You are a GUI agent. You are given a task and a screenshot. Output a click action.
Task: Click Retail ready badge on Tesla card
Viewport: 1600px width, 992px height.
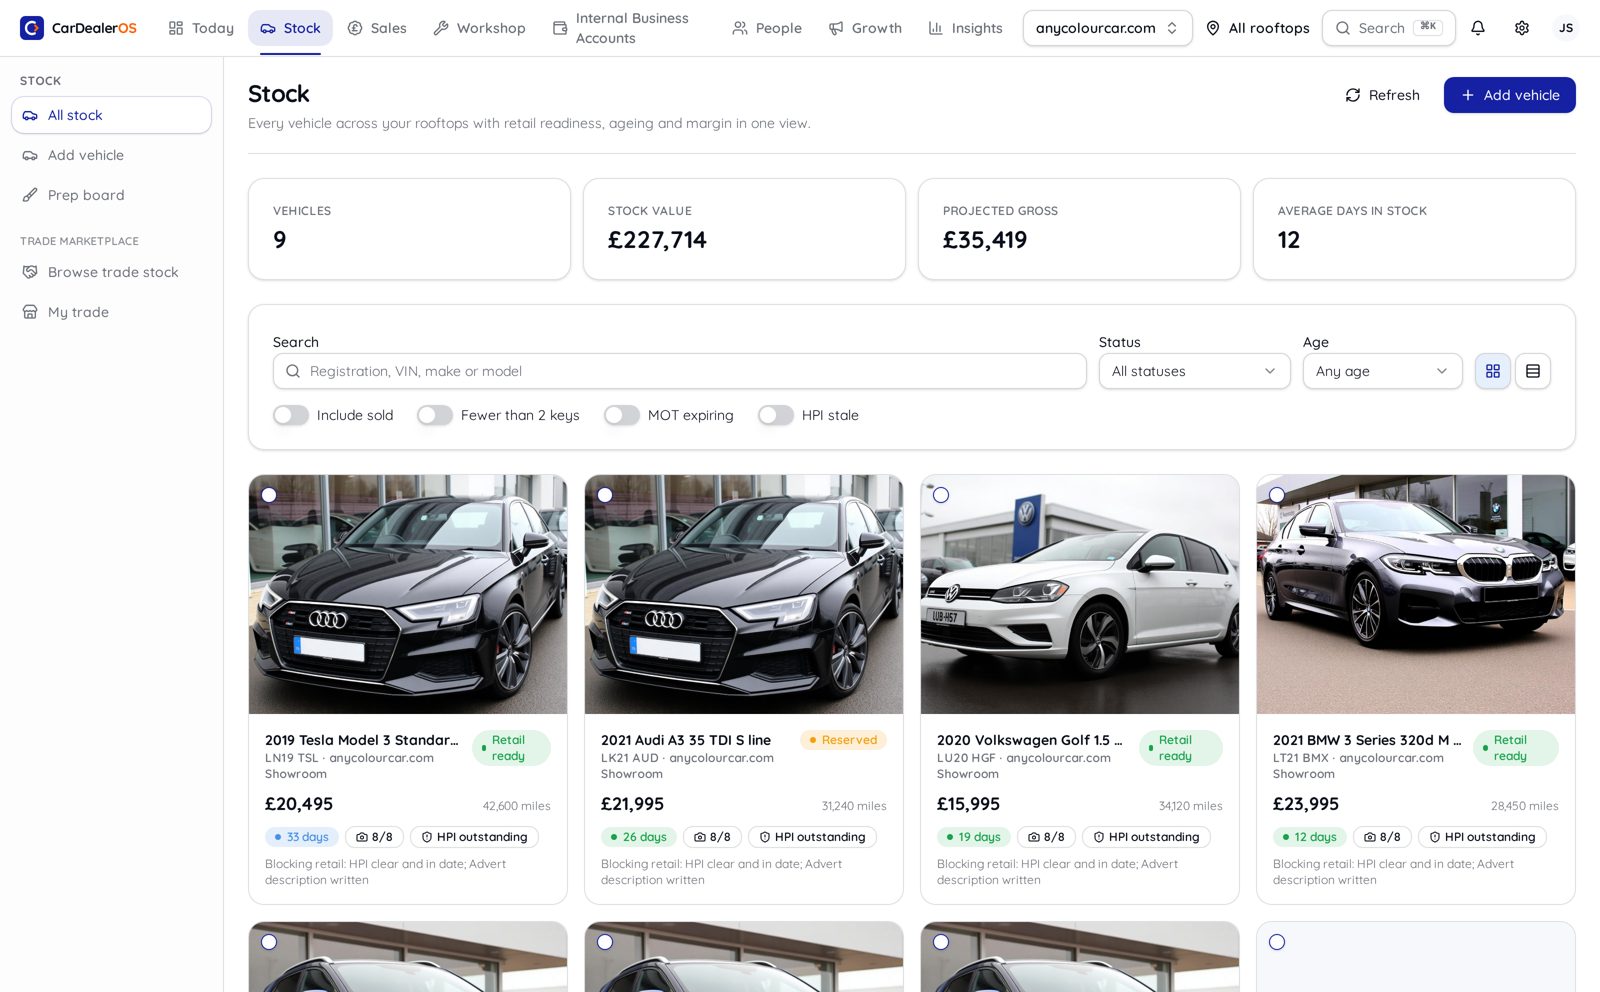(x=511, y=748)
